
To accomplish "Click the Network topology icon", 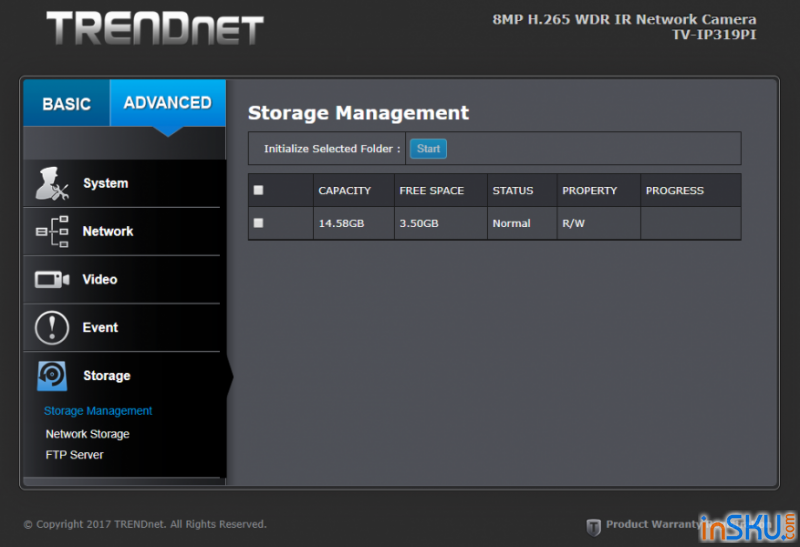I will click(x=52, y=231).
